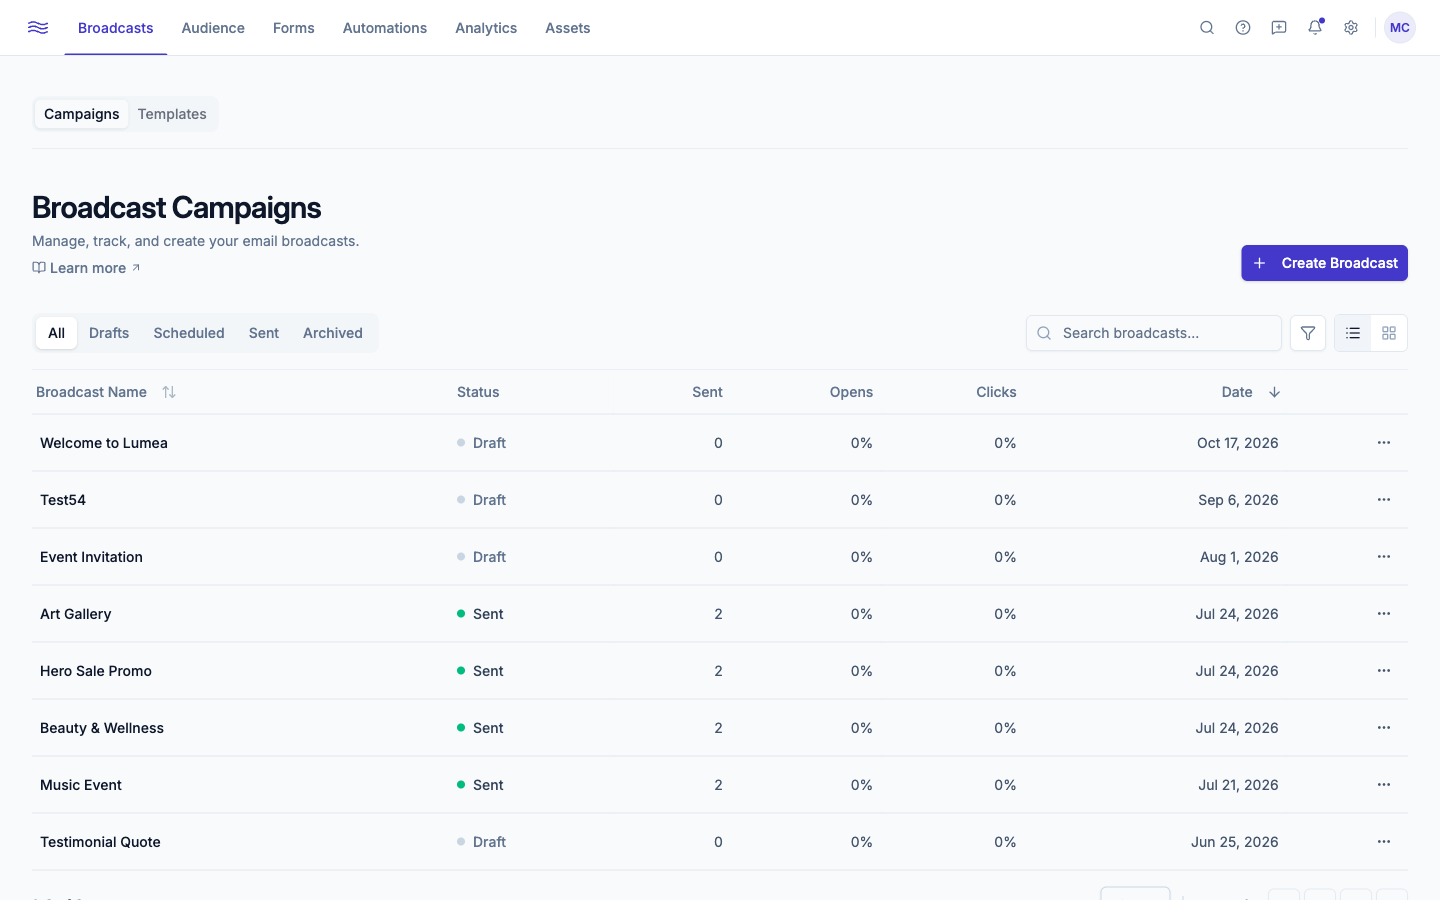Go to Audience in top navigation
Screen dimensions: 1440x900
[213, 28]
